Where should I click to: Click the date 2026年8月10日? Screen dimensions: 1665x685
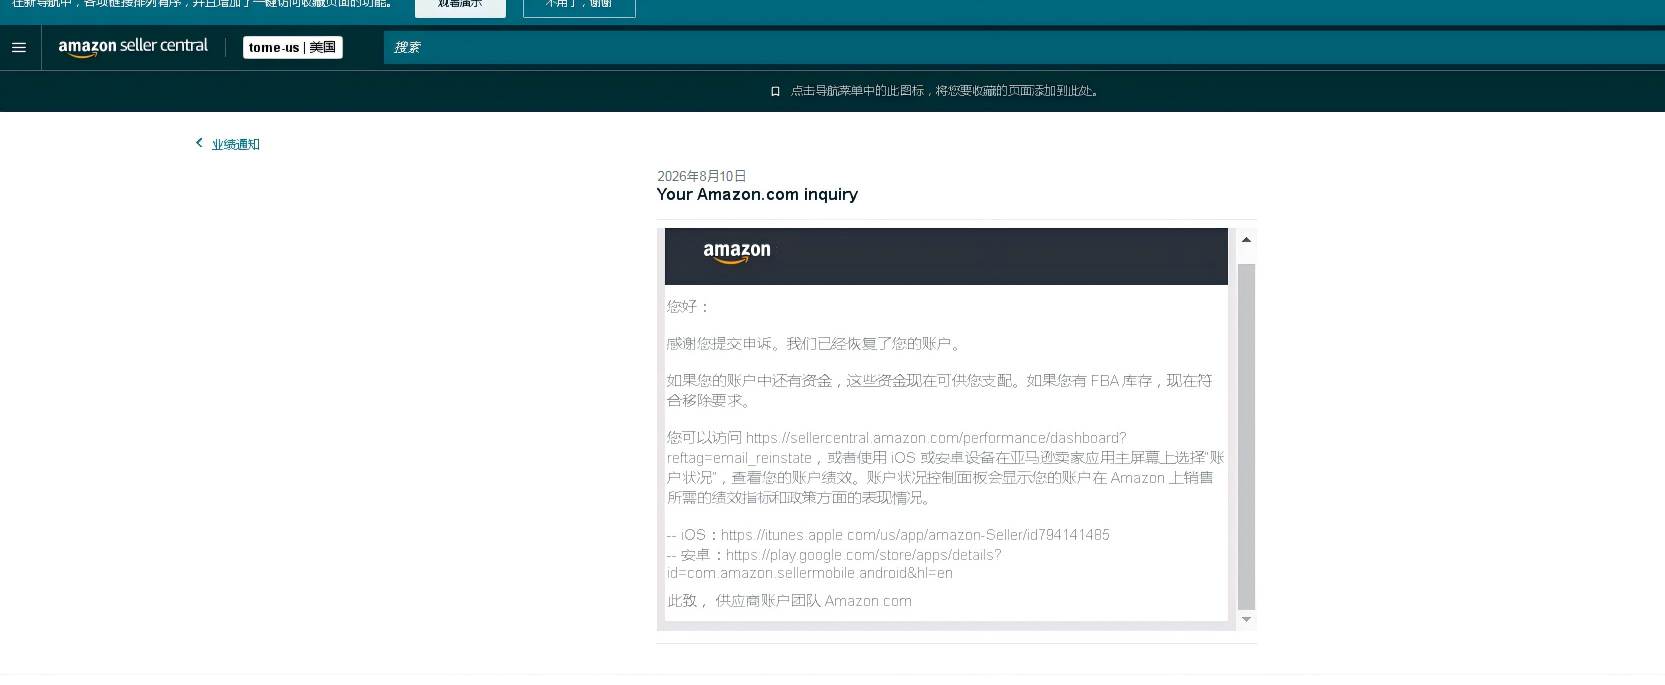click(x=702, y=176)
